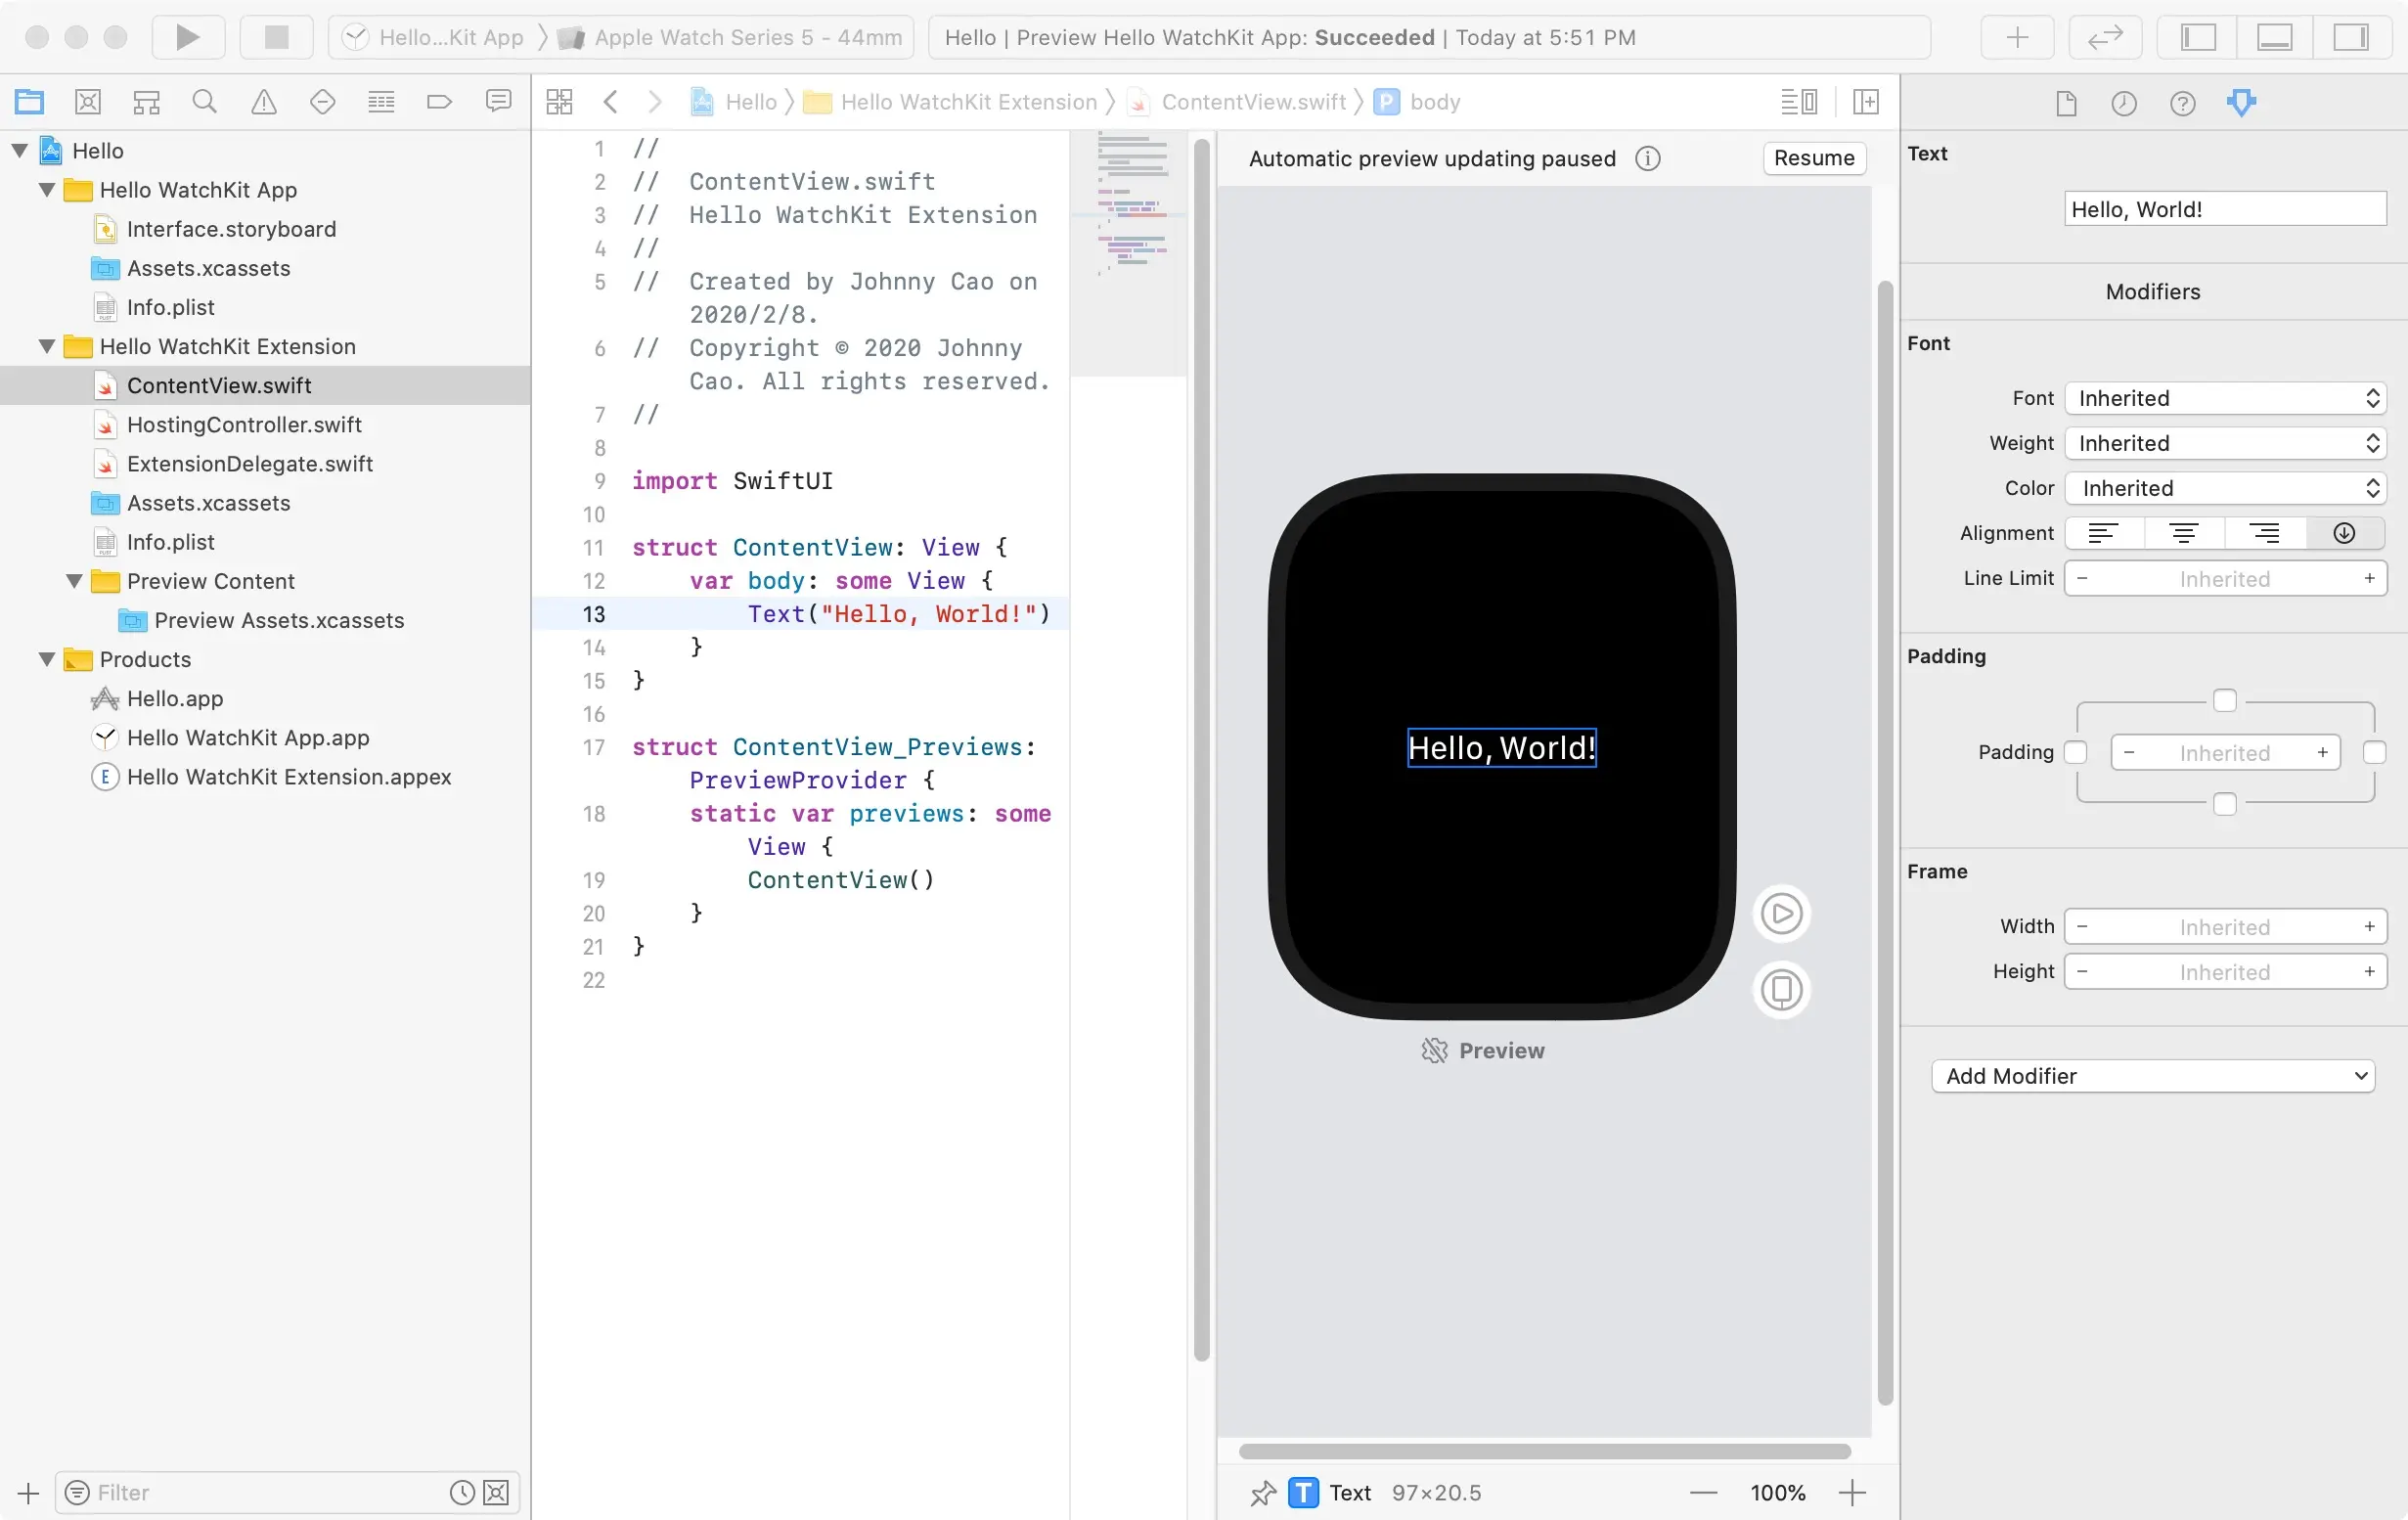2408x1520 pixels.
Task: Open the Issue navigator warning icon
Action: [x=263, y=101]
